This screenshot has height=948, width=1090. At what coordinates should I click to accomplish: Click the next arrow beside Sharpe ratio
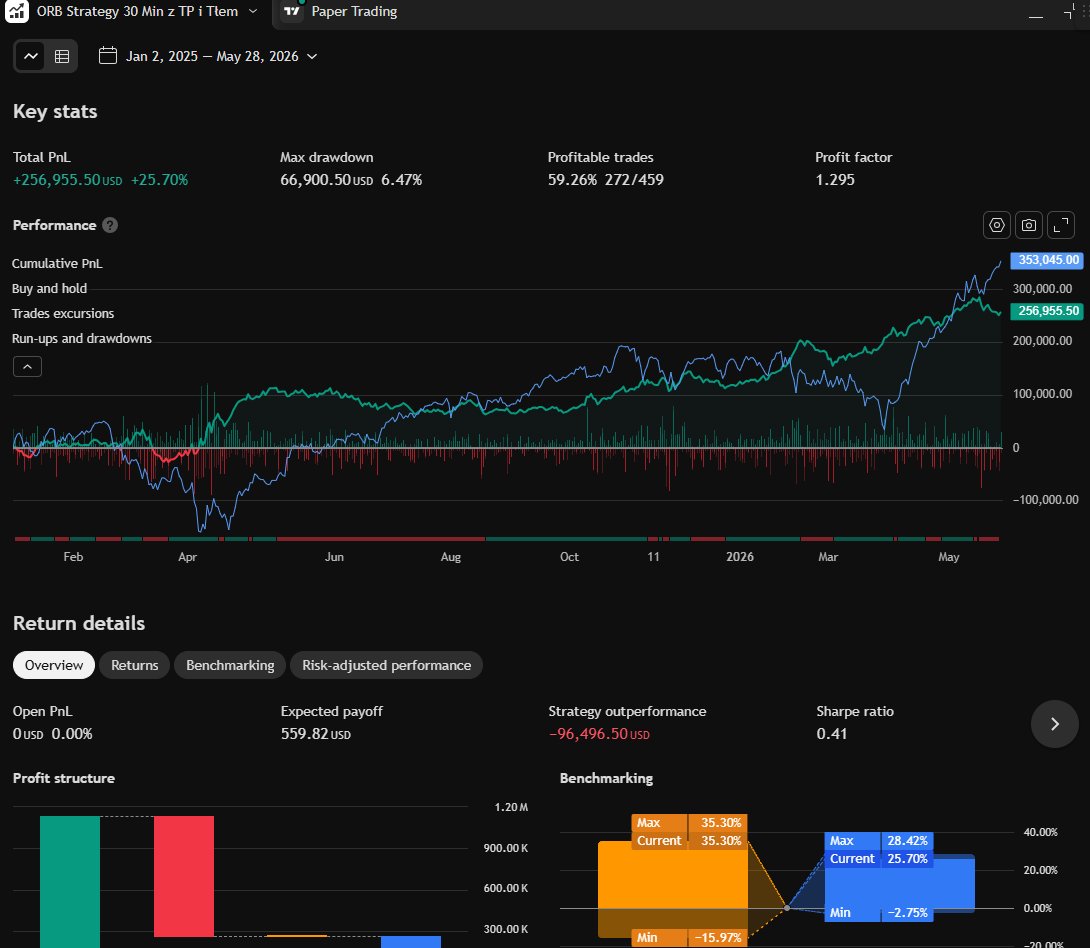[x=1055, y=724]
